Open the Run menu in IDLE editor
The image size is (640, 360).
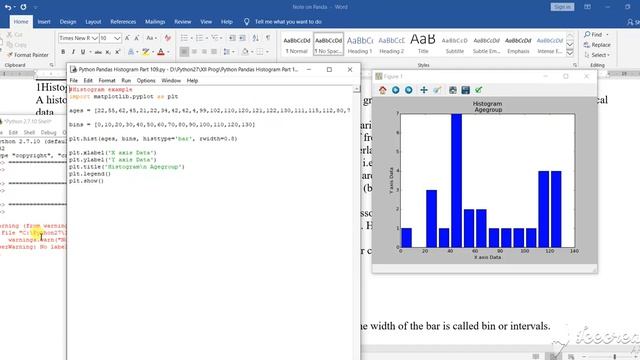pyautogui.click(x=126, y=81)
